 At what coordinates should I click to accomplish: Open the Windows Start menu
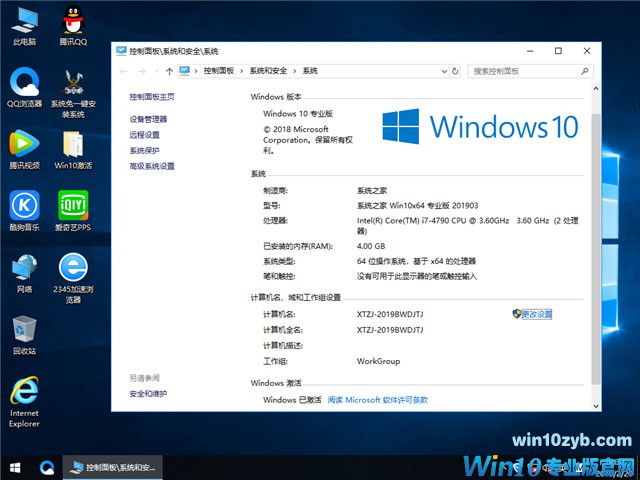(15, 468)
